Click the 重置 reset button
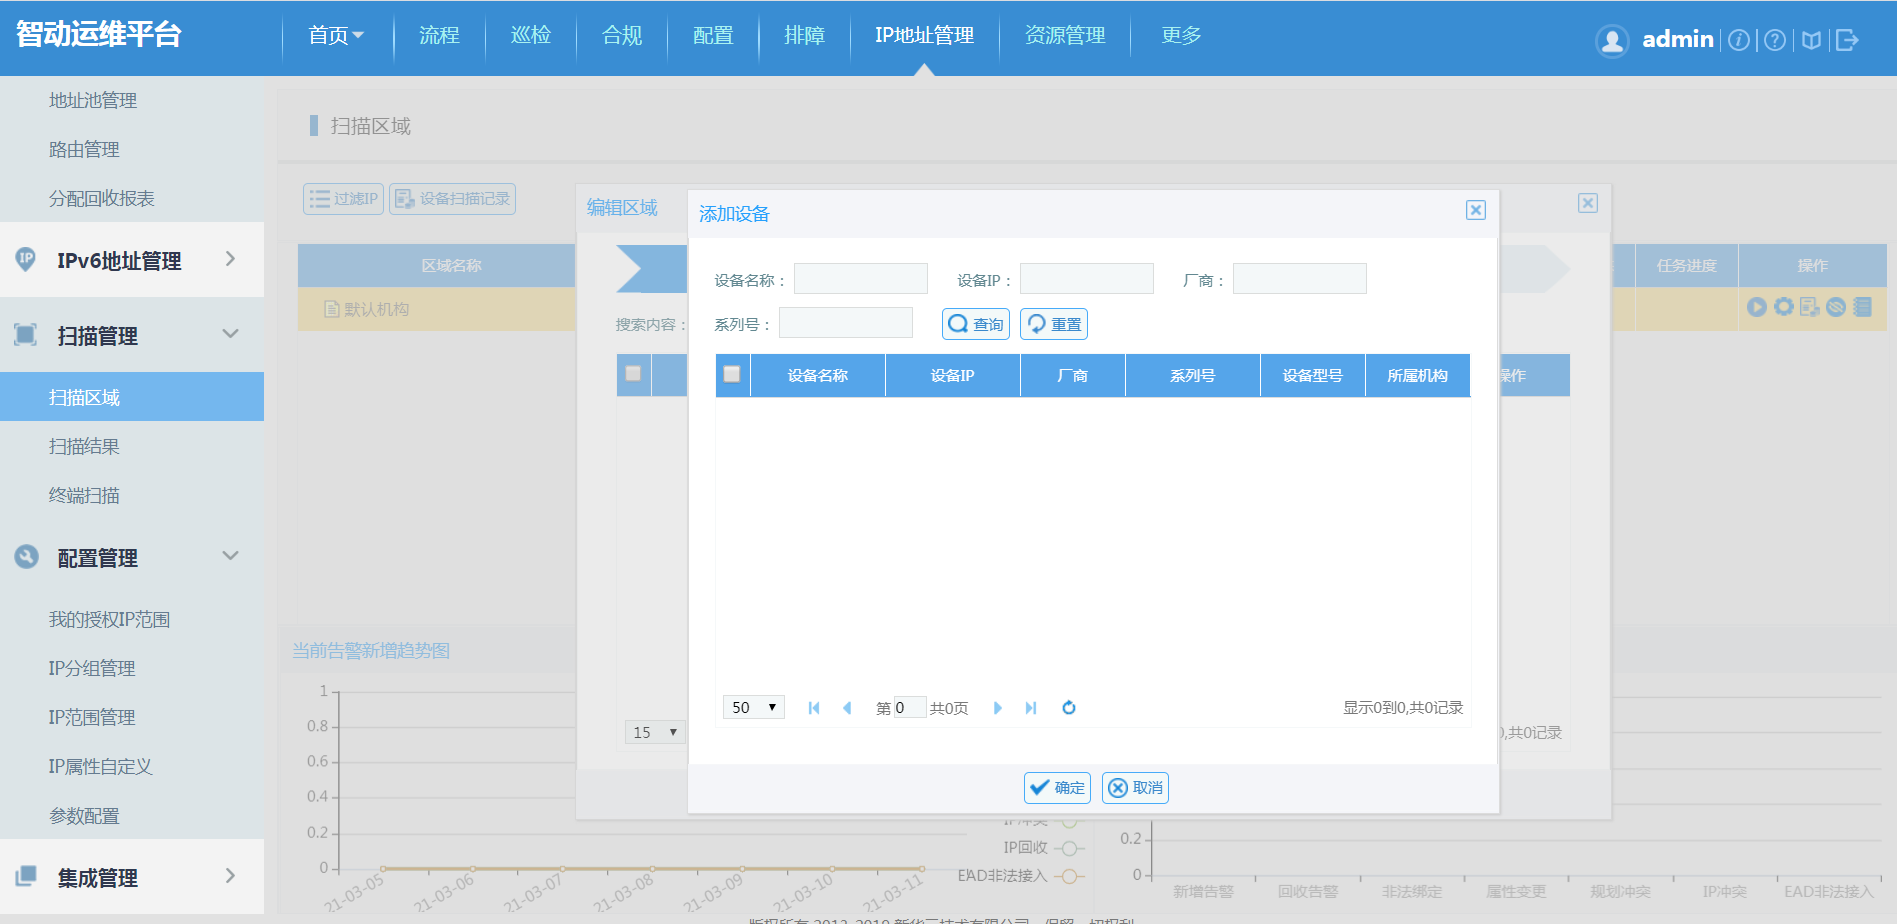Screen dimensions: 1897x924 pos(1054,324)
